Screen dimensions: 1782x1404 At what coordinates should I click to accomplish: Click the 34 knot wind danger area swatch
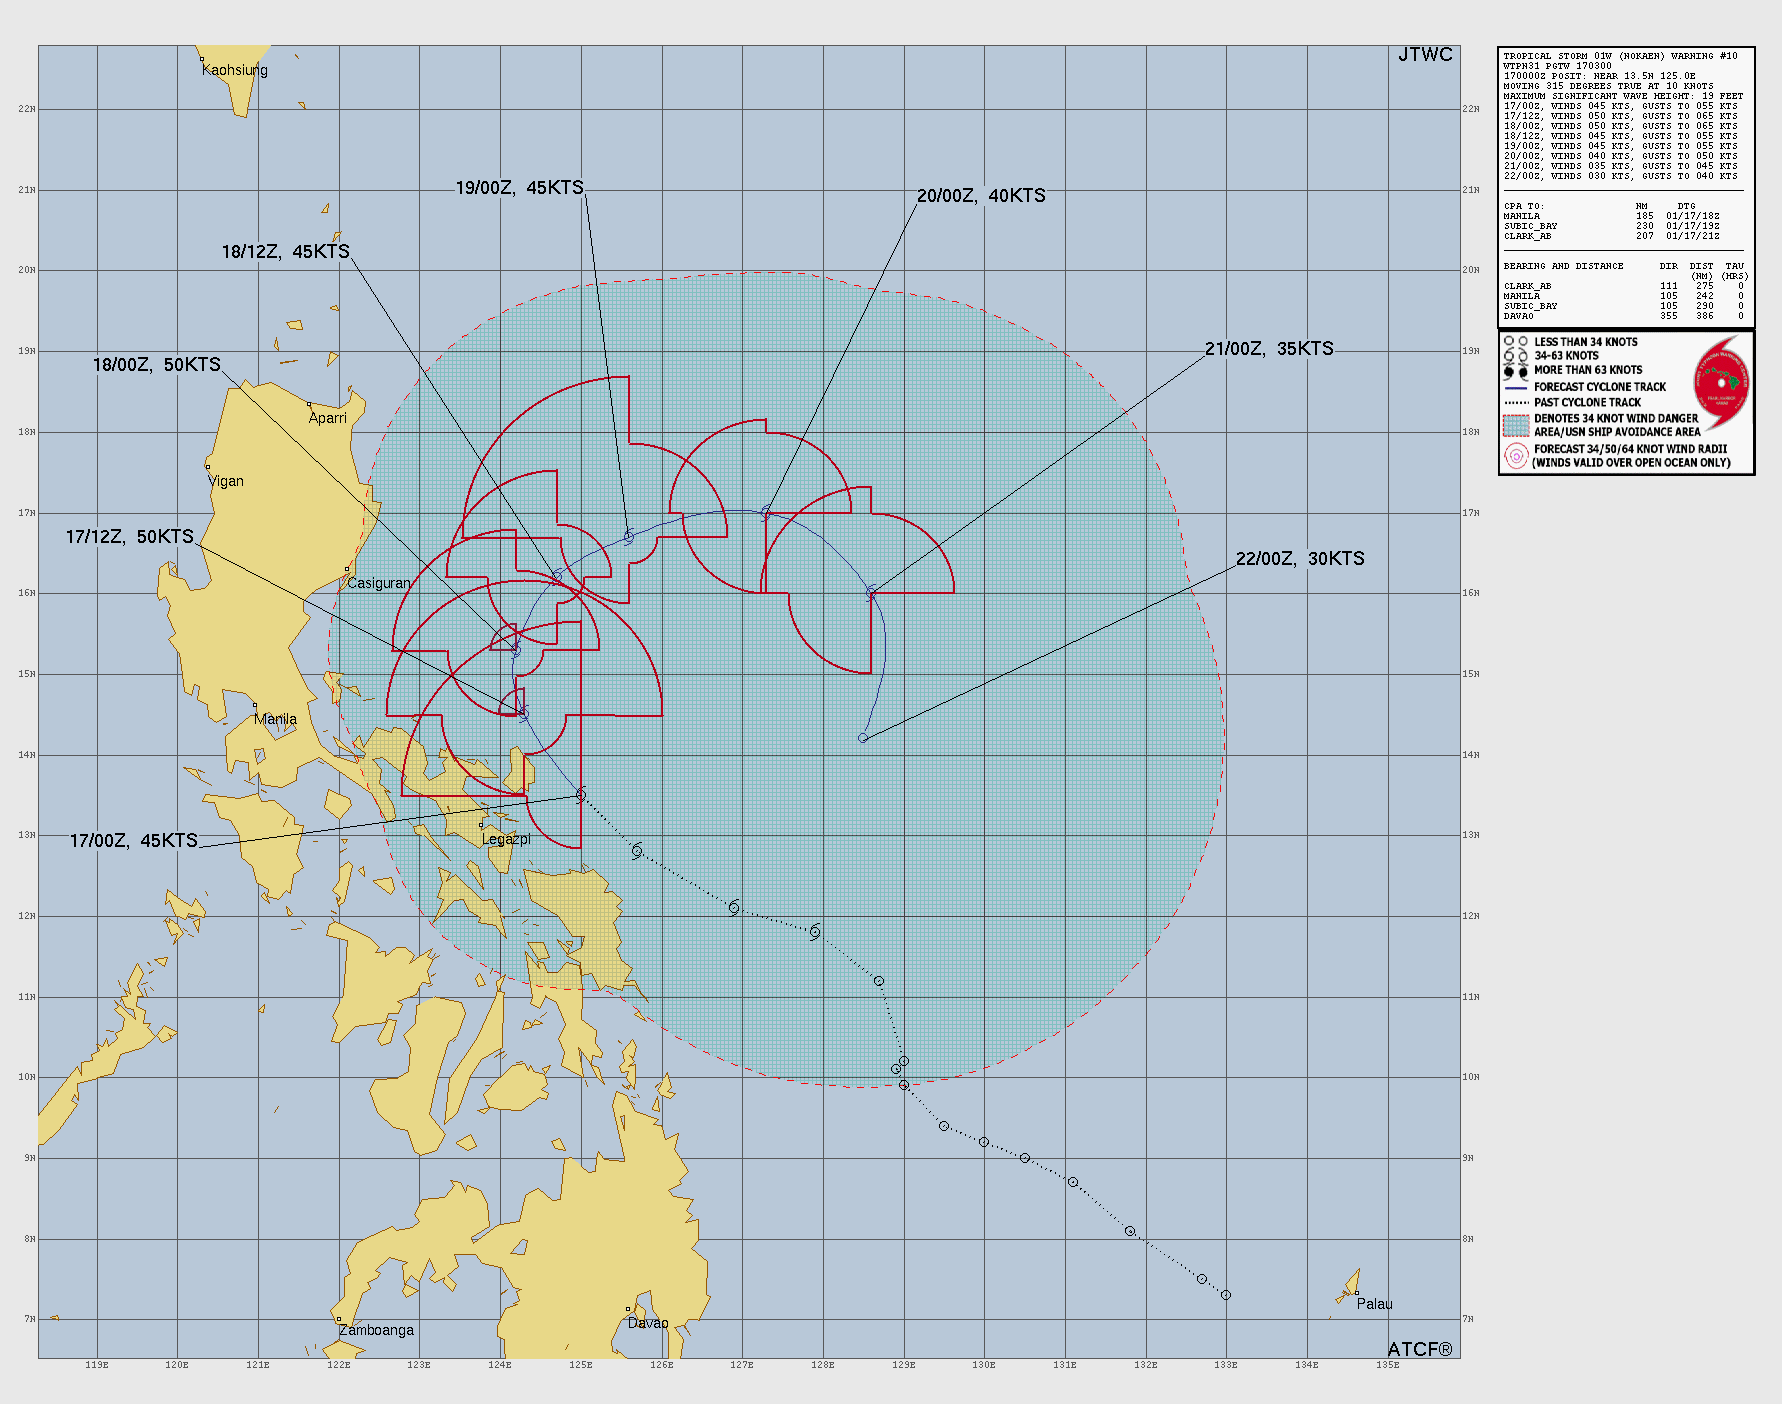tap(1516, 425)
